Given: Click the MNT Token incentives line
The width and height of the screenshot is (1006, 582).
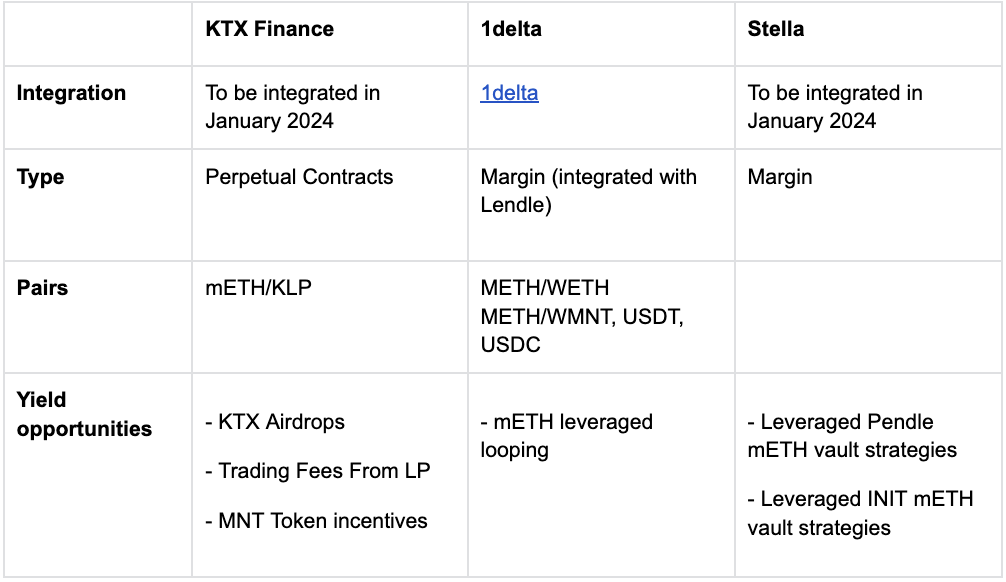Looking at the screenshot, I should coord(316,520).
